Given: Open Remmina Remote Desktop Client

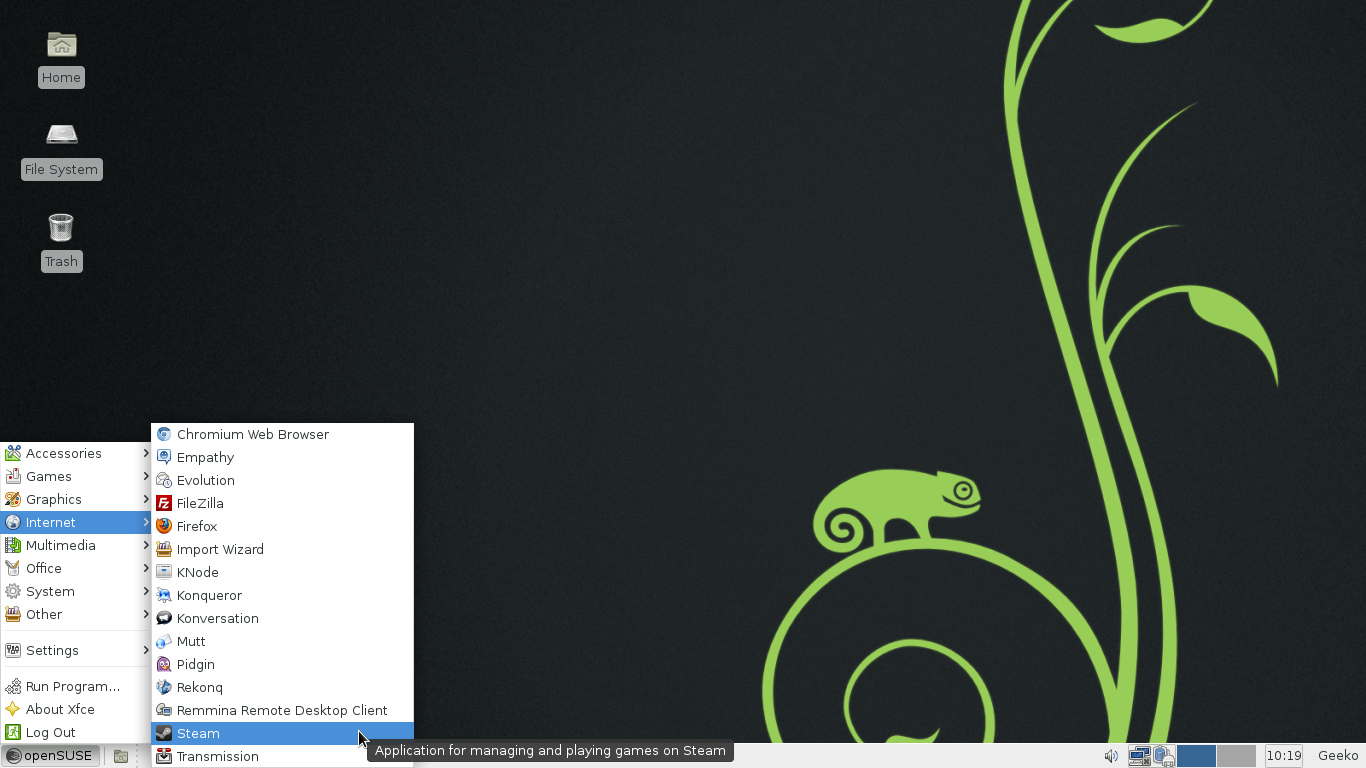Looking at the screenshot, I should tap(282, 710).
